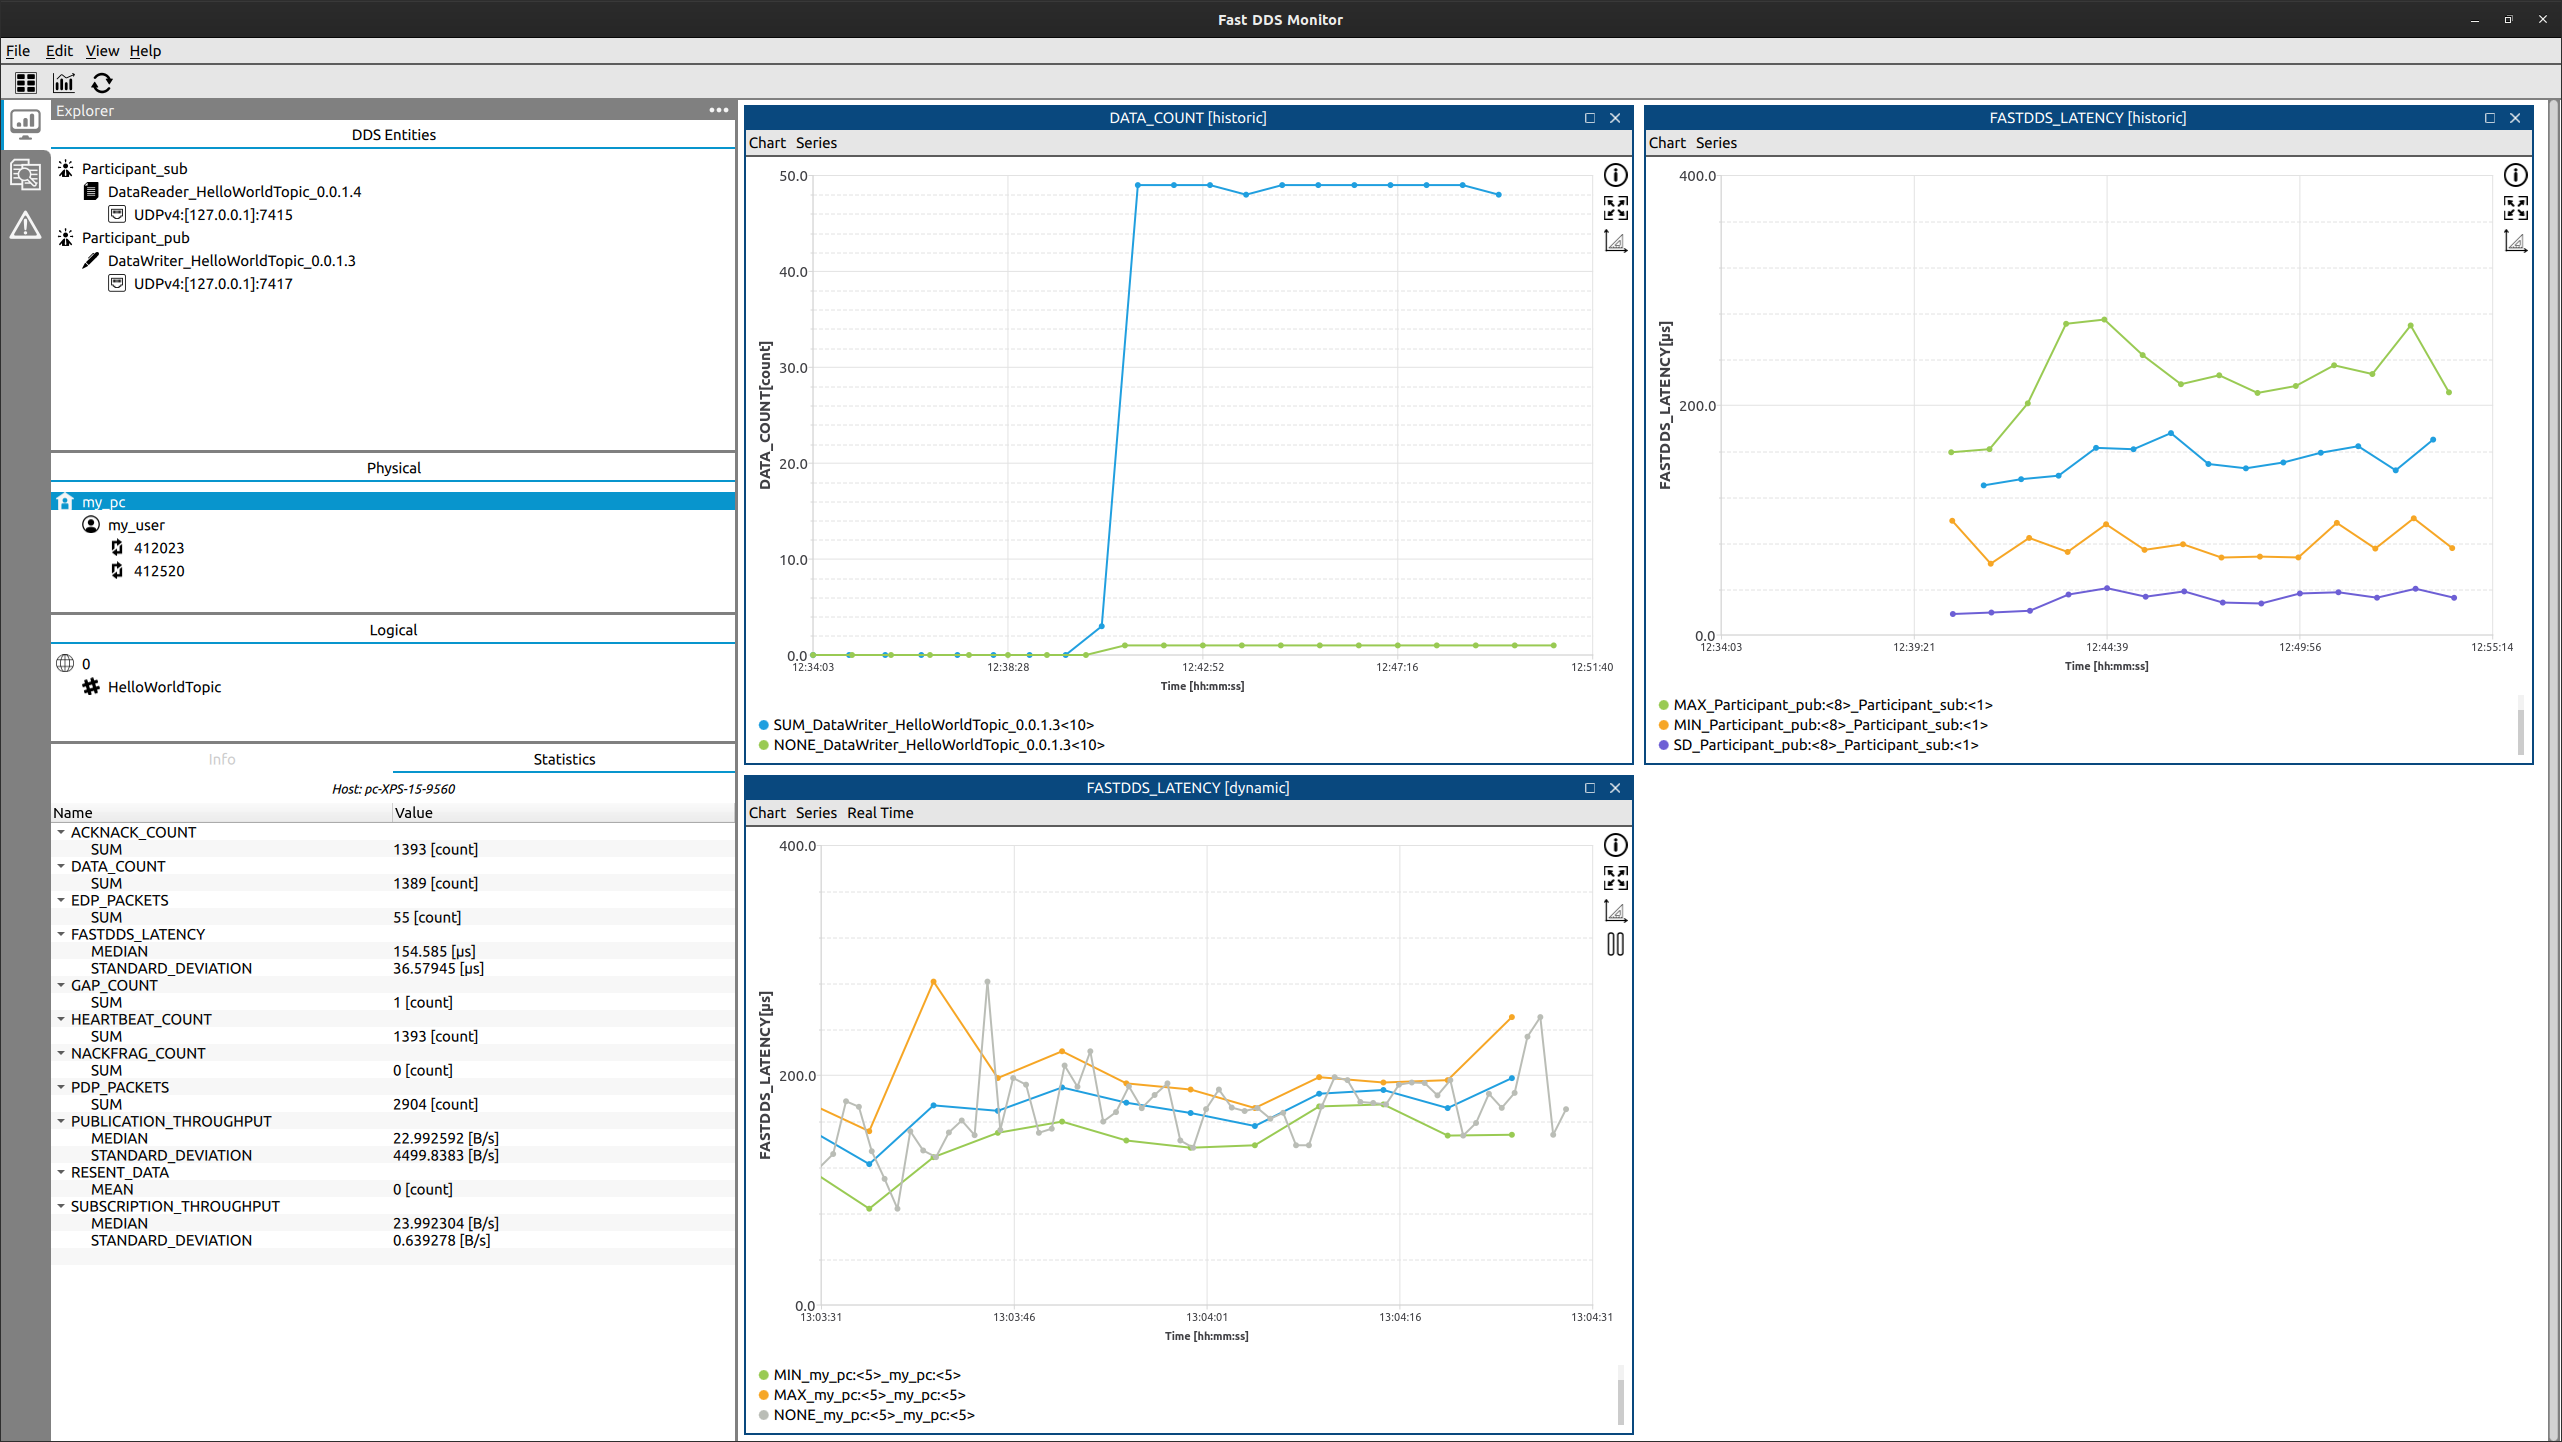Viewport: 2562px width, 1442px height.
Task: Collapse the ACKNACK_COUNT statistics row
Action: point(61,832)
